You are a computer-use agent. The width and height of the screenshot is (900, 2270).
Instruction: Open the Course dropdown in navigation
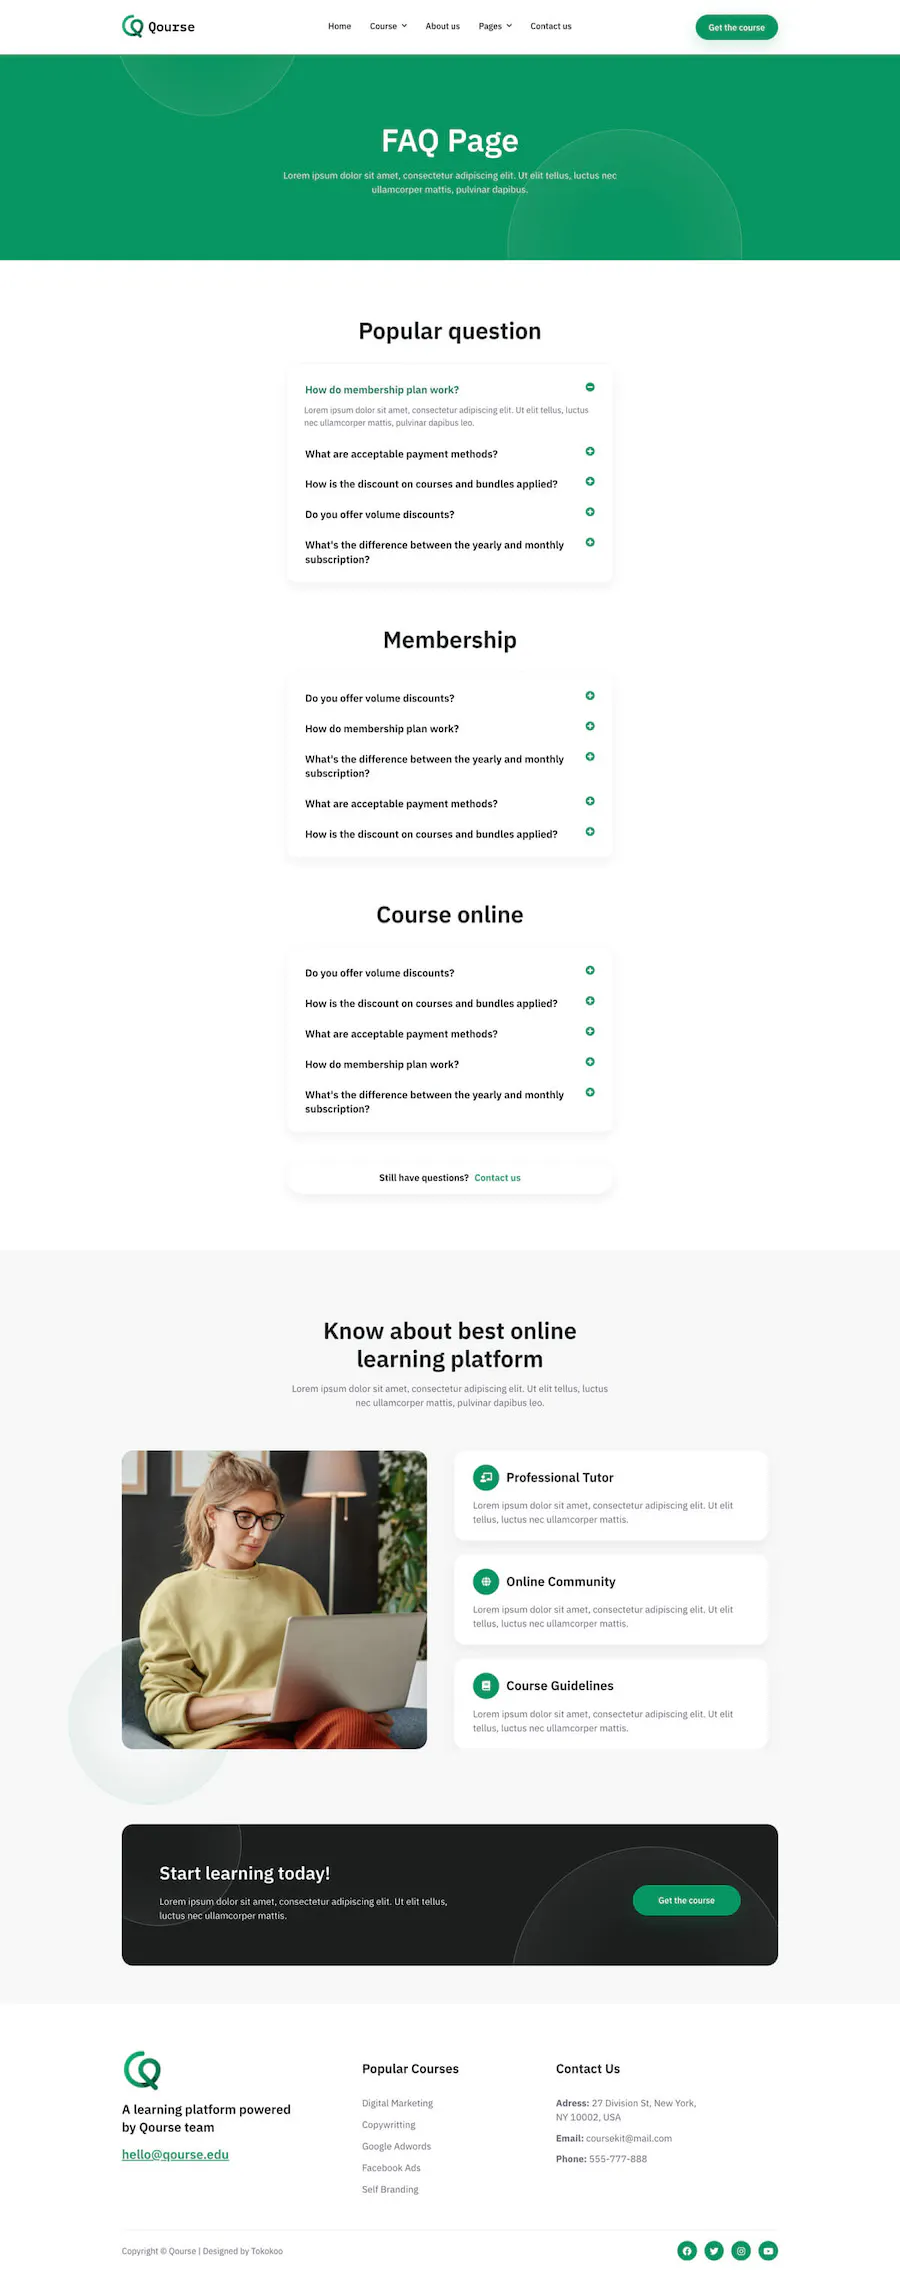click(388, 26)
